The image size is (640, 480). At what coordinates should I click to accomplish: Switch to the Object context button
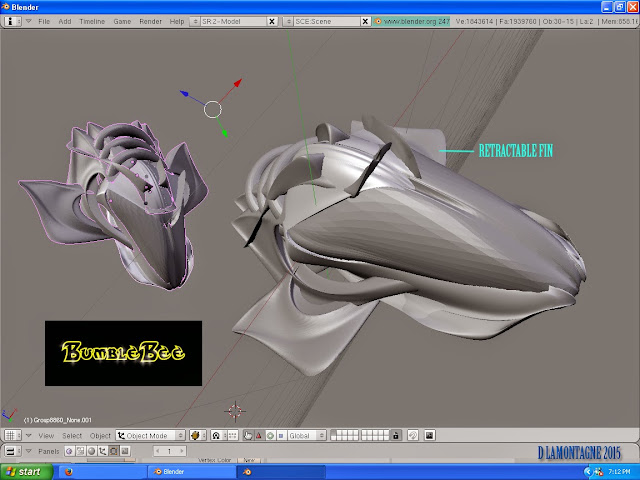(x=102, y=451)
